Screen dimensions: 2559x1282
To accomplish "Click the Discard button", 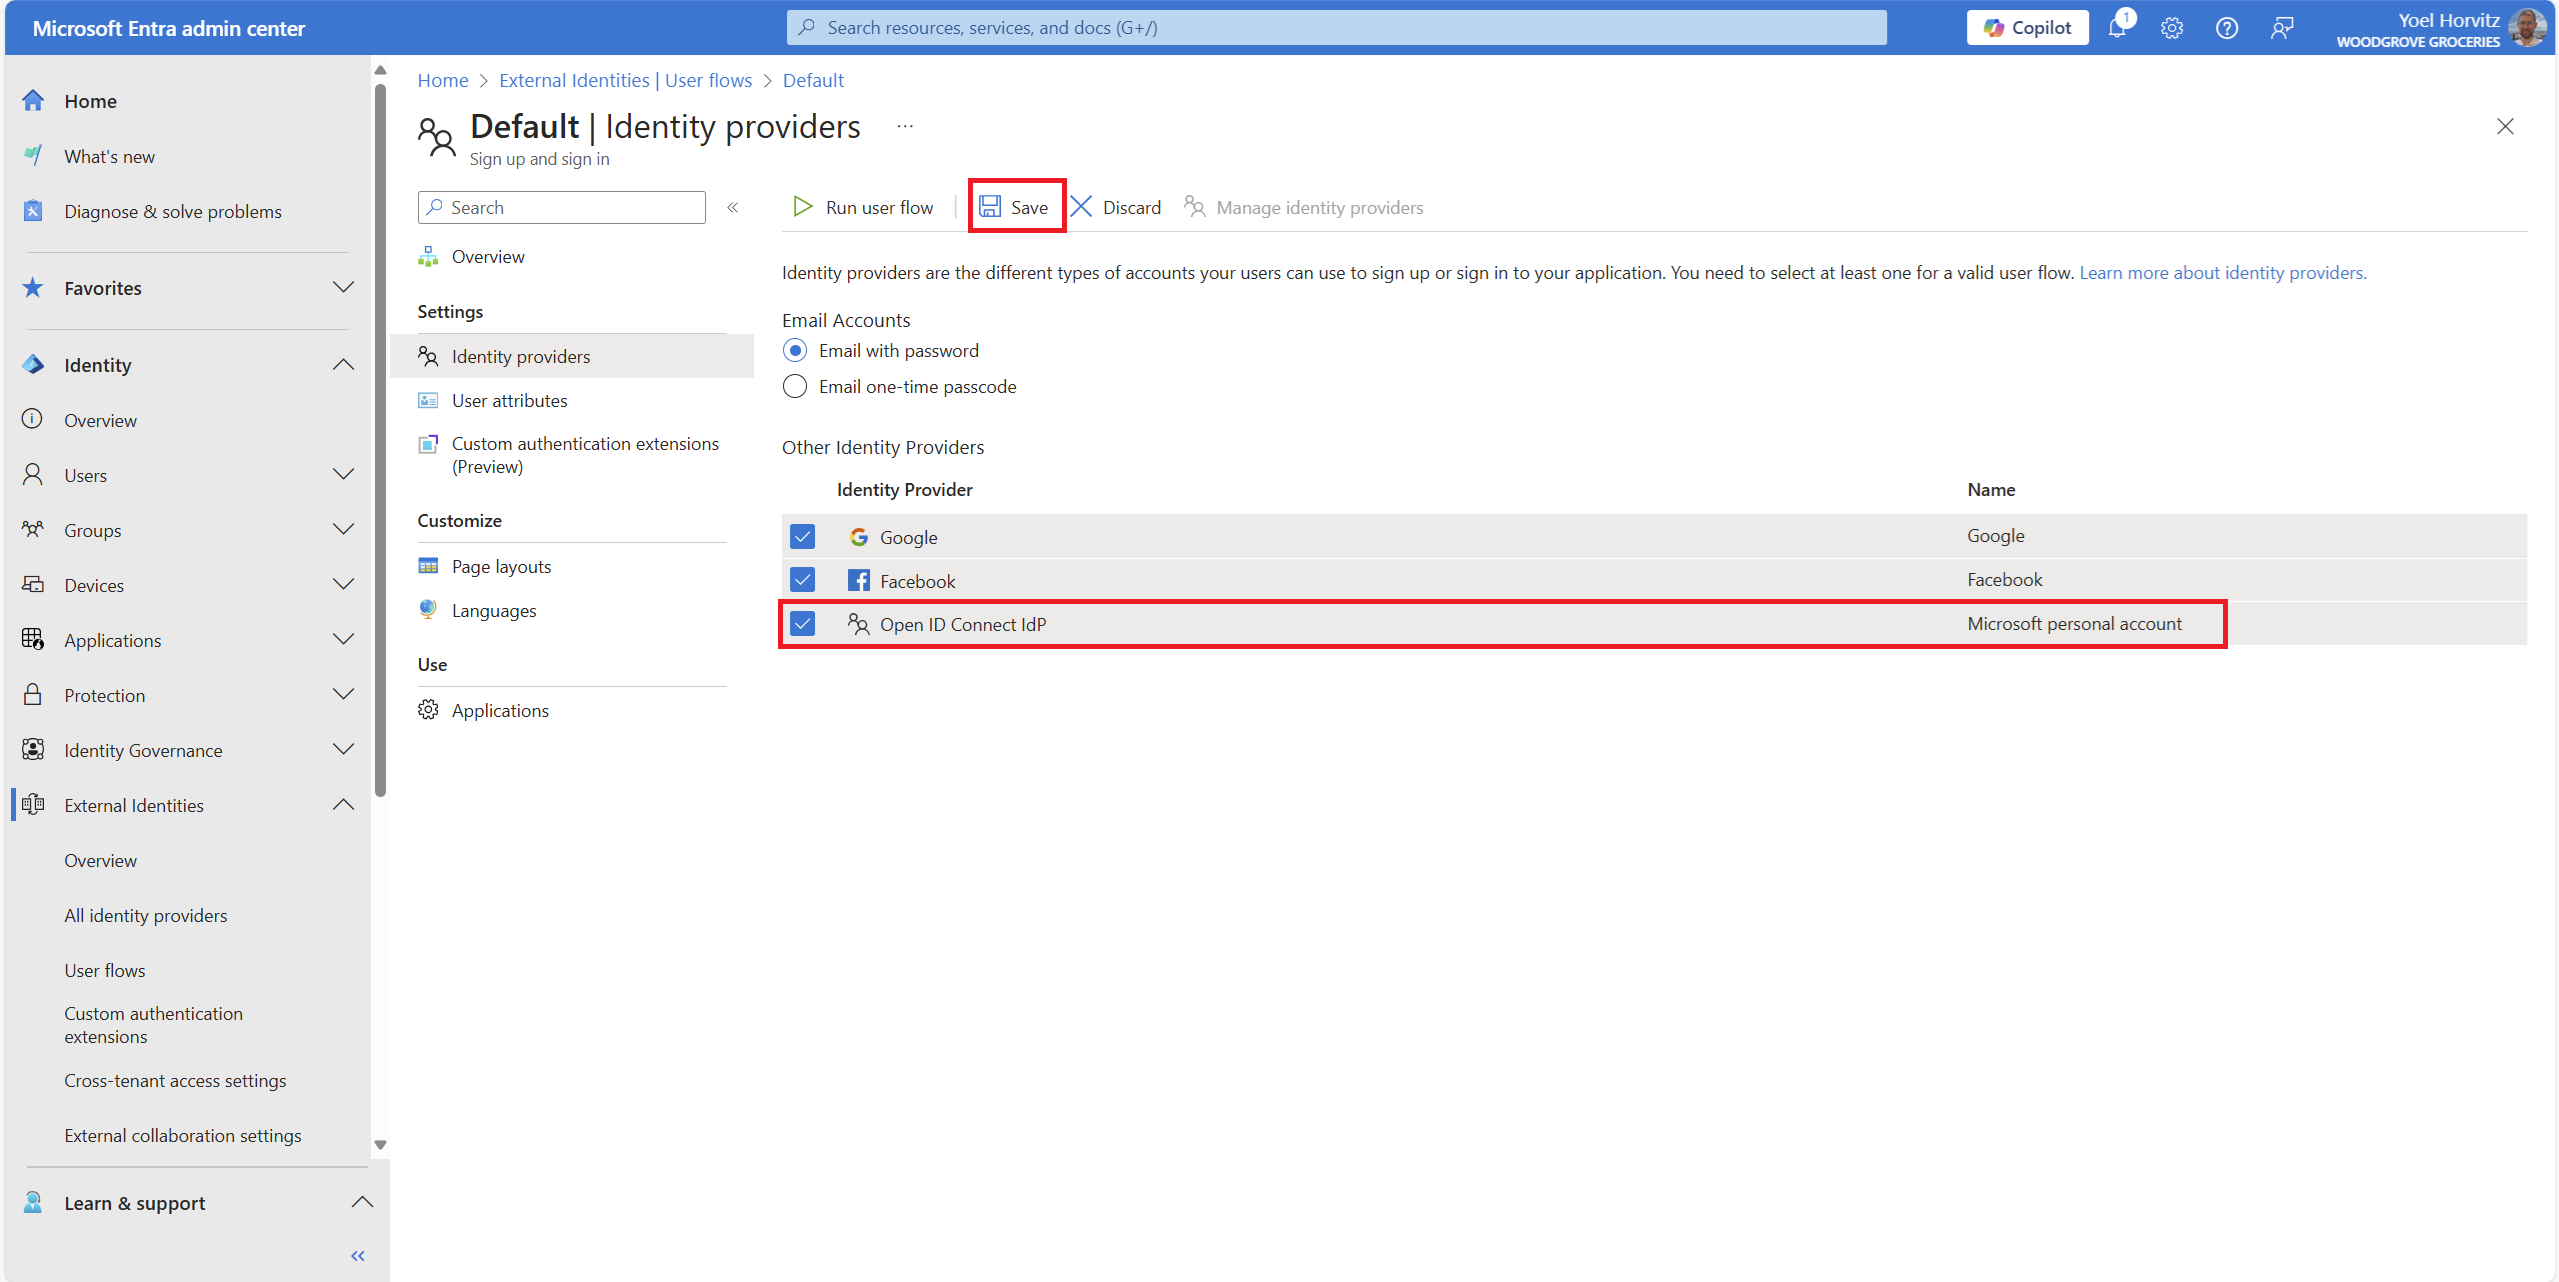I will (x=1116, y=207).
